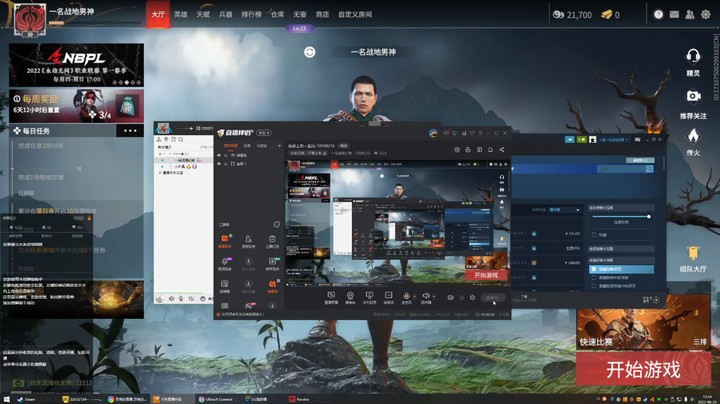
Task: Click the 精灵 headset icon
Action: 693,57
